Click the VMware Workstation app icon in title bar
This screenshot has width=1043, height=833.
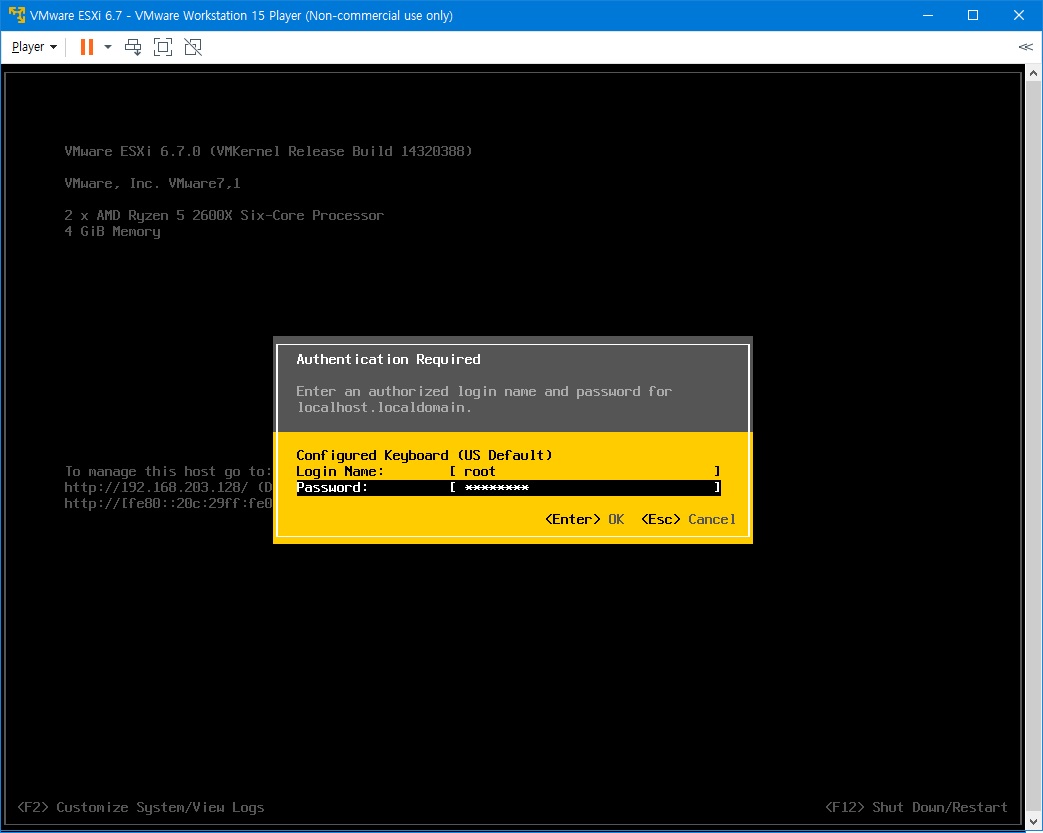click(x=16, y=15)
